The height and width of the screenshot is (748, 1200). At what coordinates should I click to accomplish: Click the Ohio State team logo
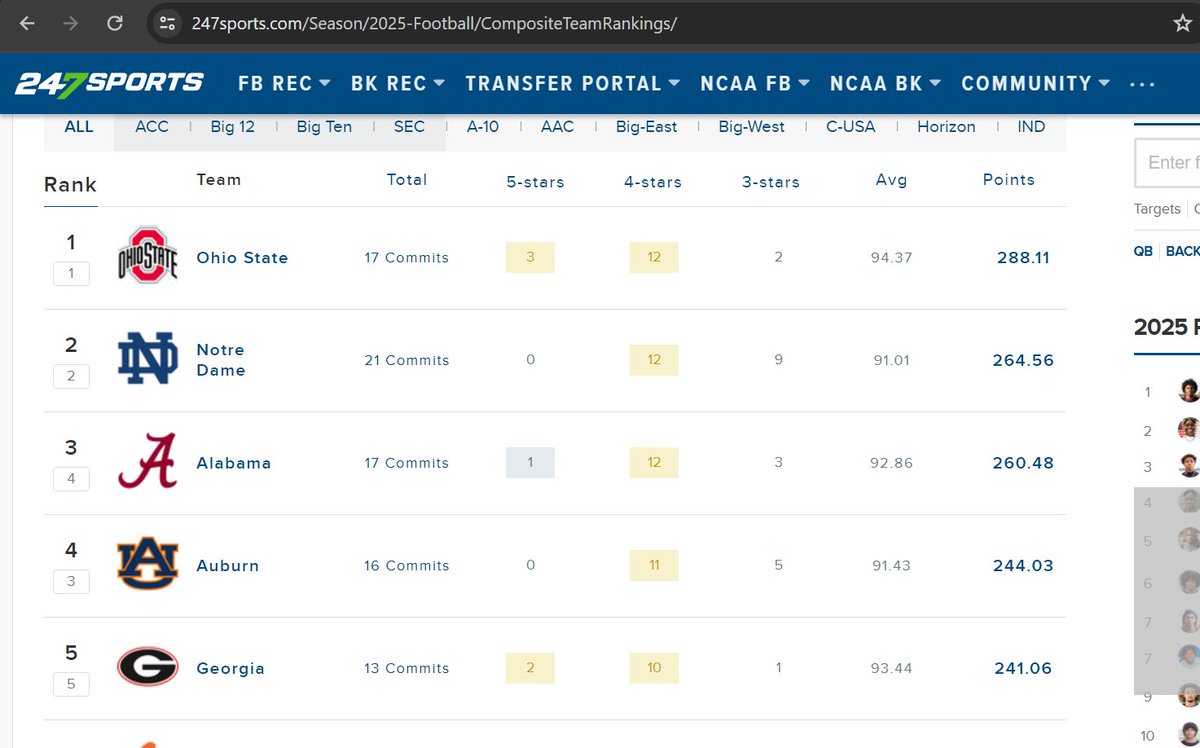[148, 255]
